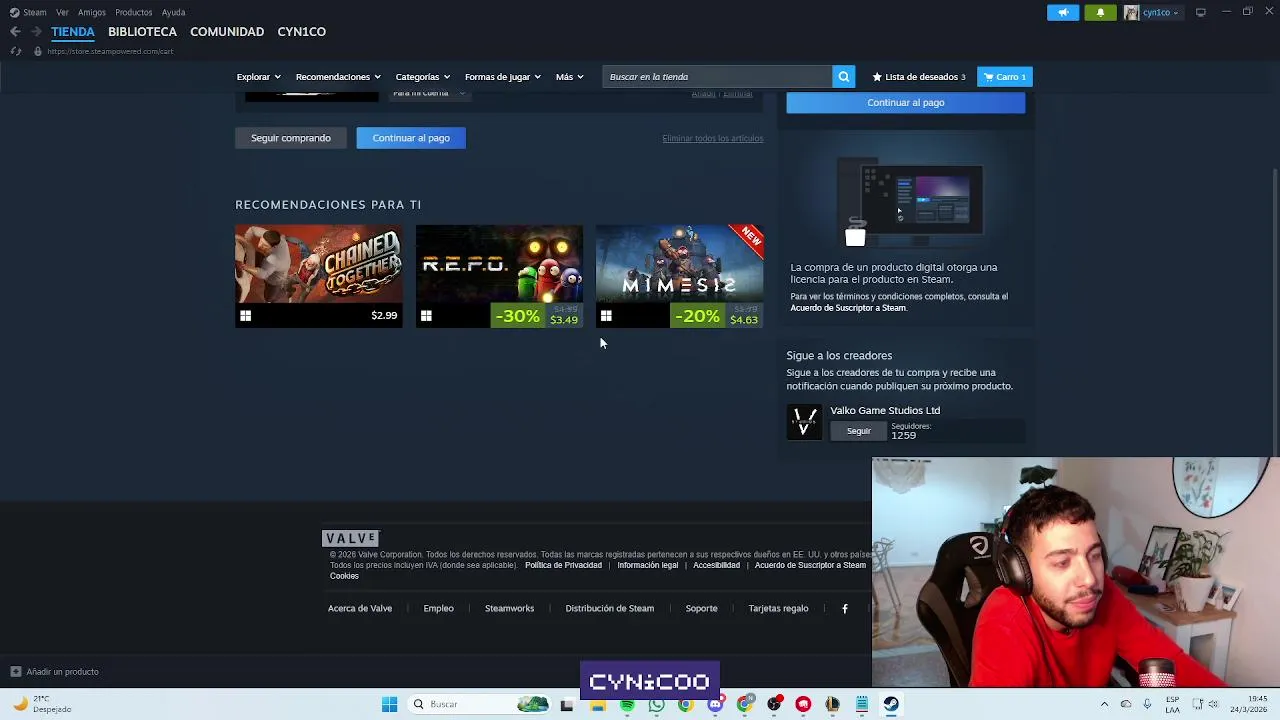Open the green notifications bell
The image size is (1280, 720).
click(x=1101, y=12)
